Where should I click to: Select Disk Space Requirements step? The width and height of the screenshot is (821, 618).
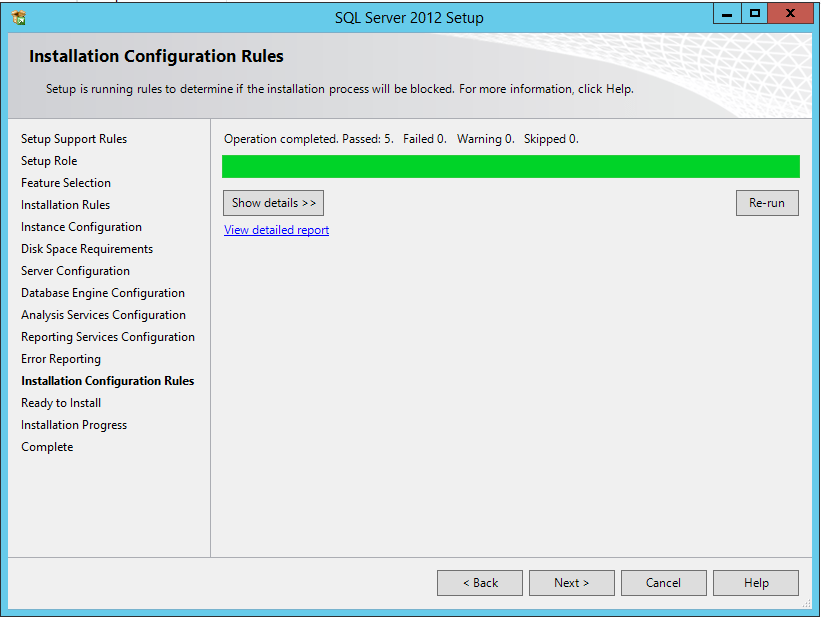[87, 249]
